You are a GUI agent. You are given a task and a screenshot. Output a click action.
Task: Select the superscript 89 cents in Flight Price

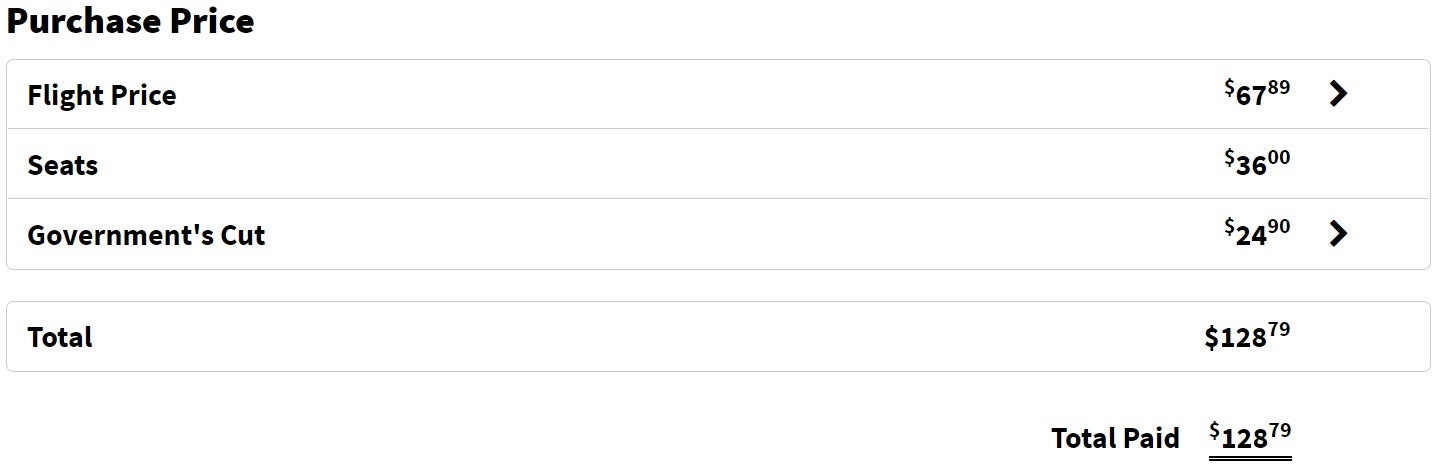[1279, 88]
